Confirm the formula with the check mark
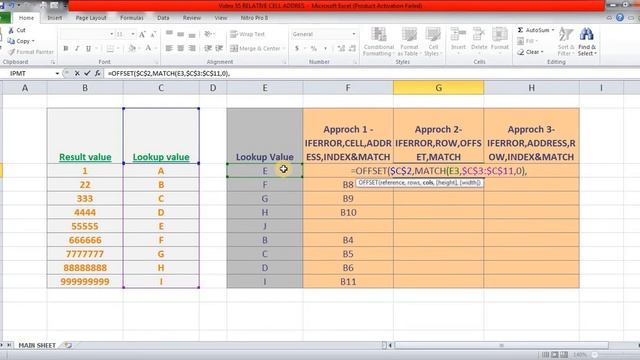The image size is (640, 360). [x=87, y=73]
